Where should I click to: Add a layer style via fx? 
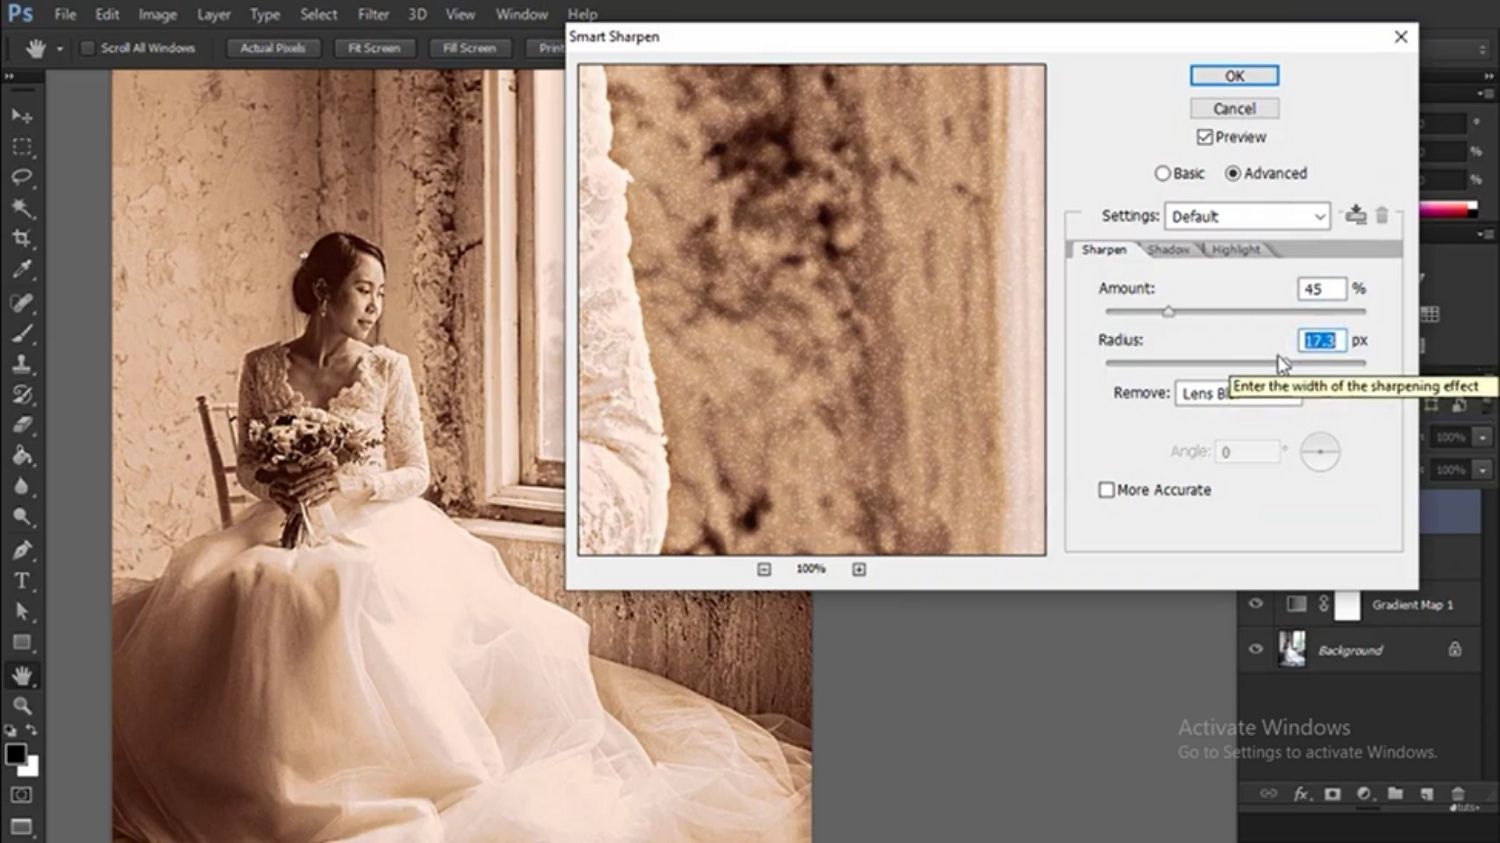(1301, 793)
